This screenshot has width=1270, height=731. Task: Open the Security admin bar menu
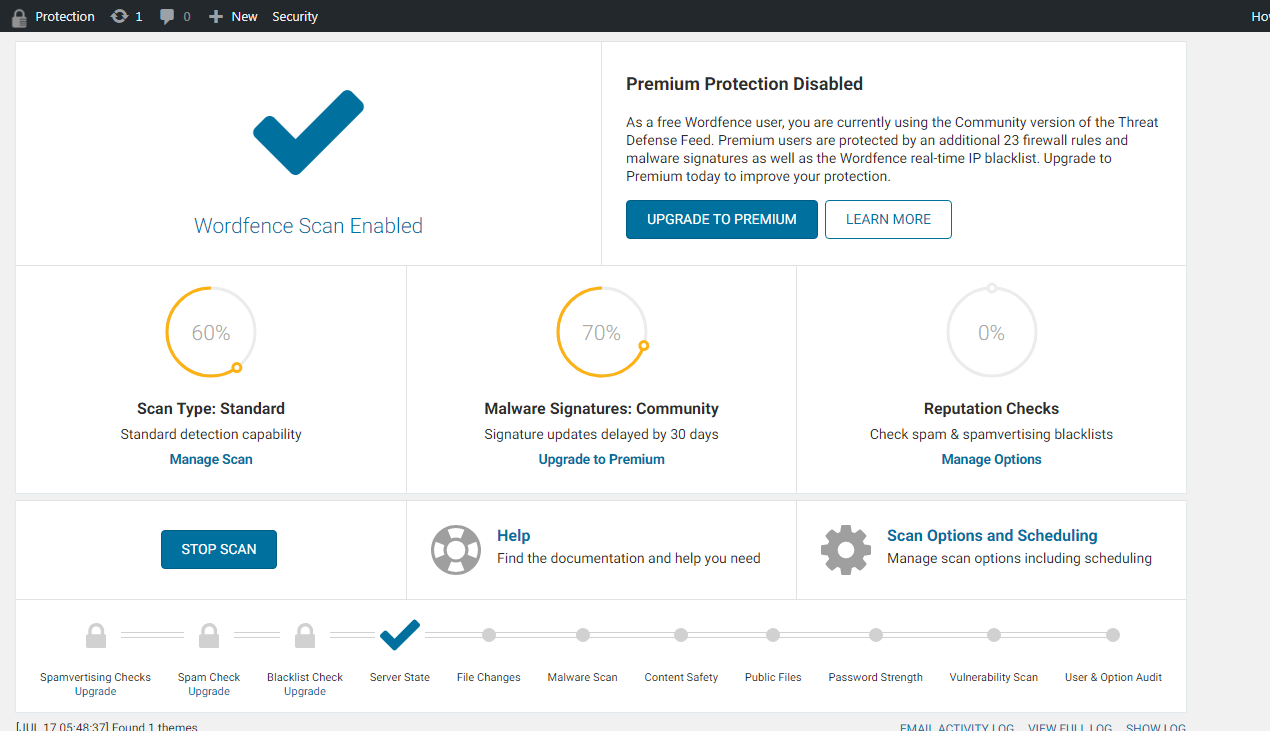point(295,16)
